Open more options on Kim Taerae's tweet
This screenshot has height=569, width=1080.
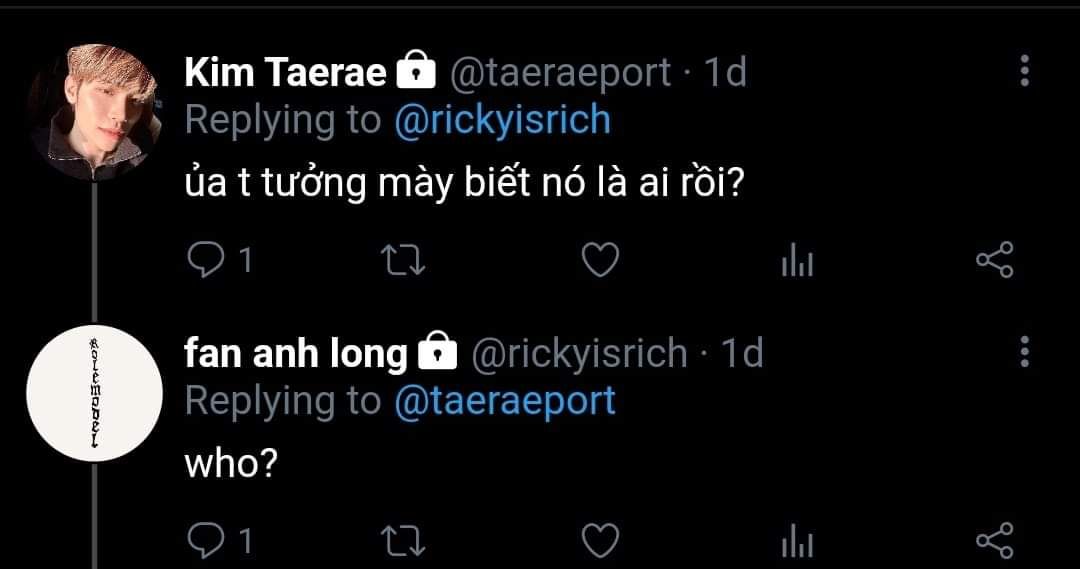(1024, 70)
